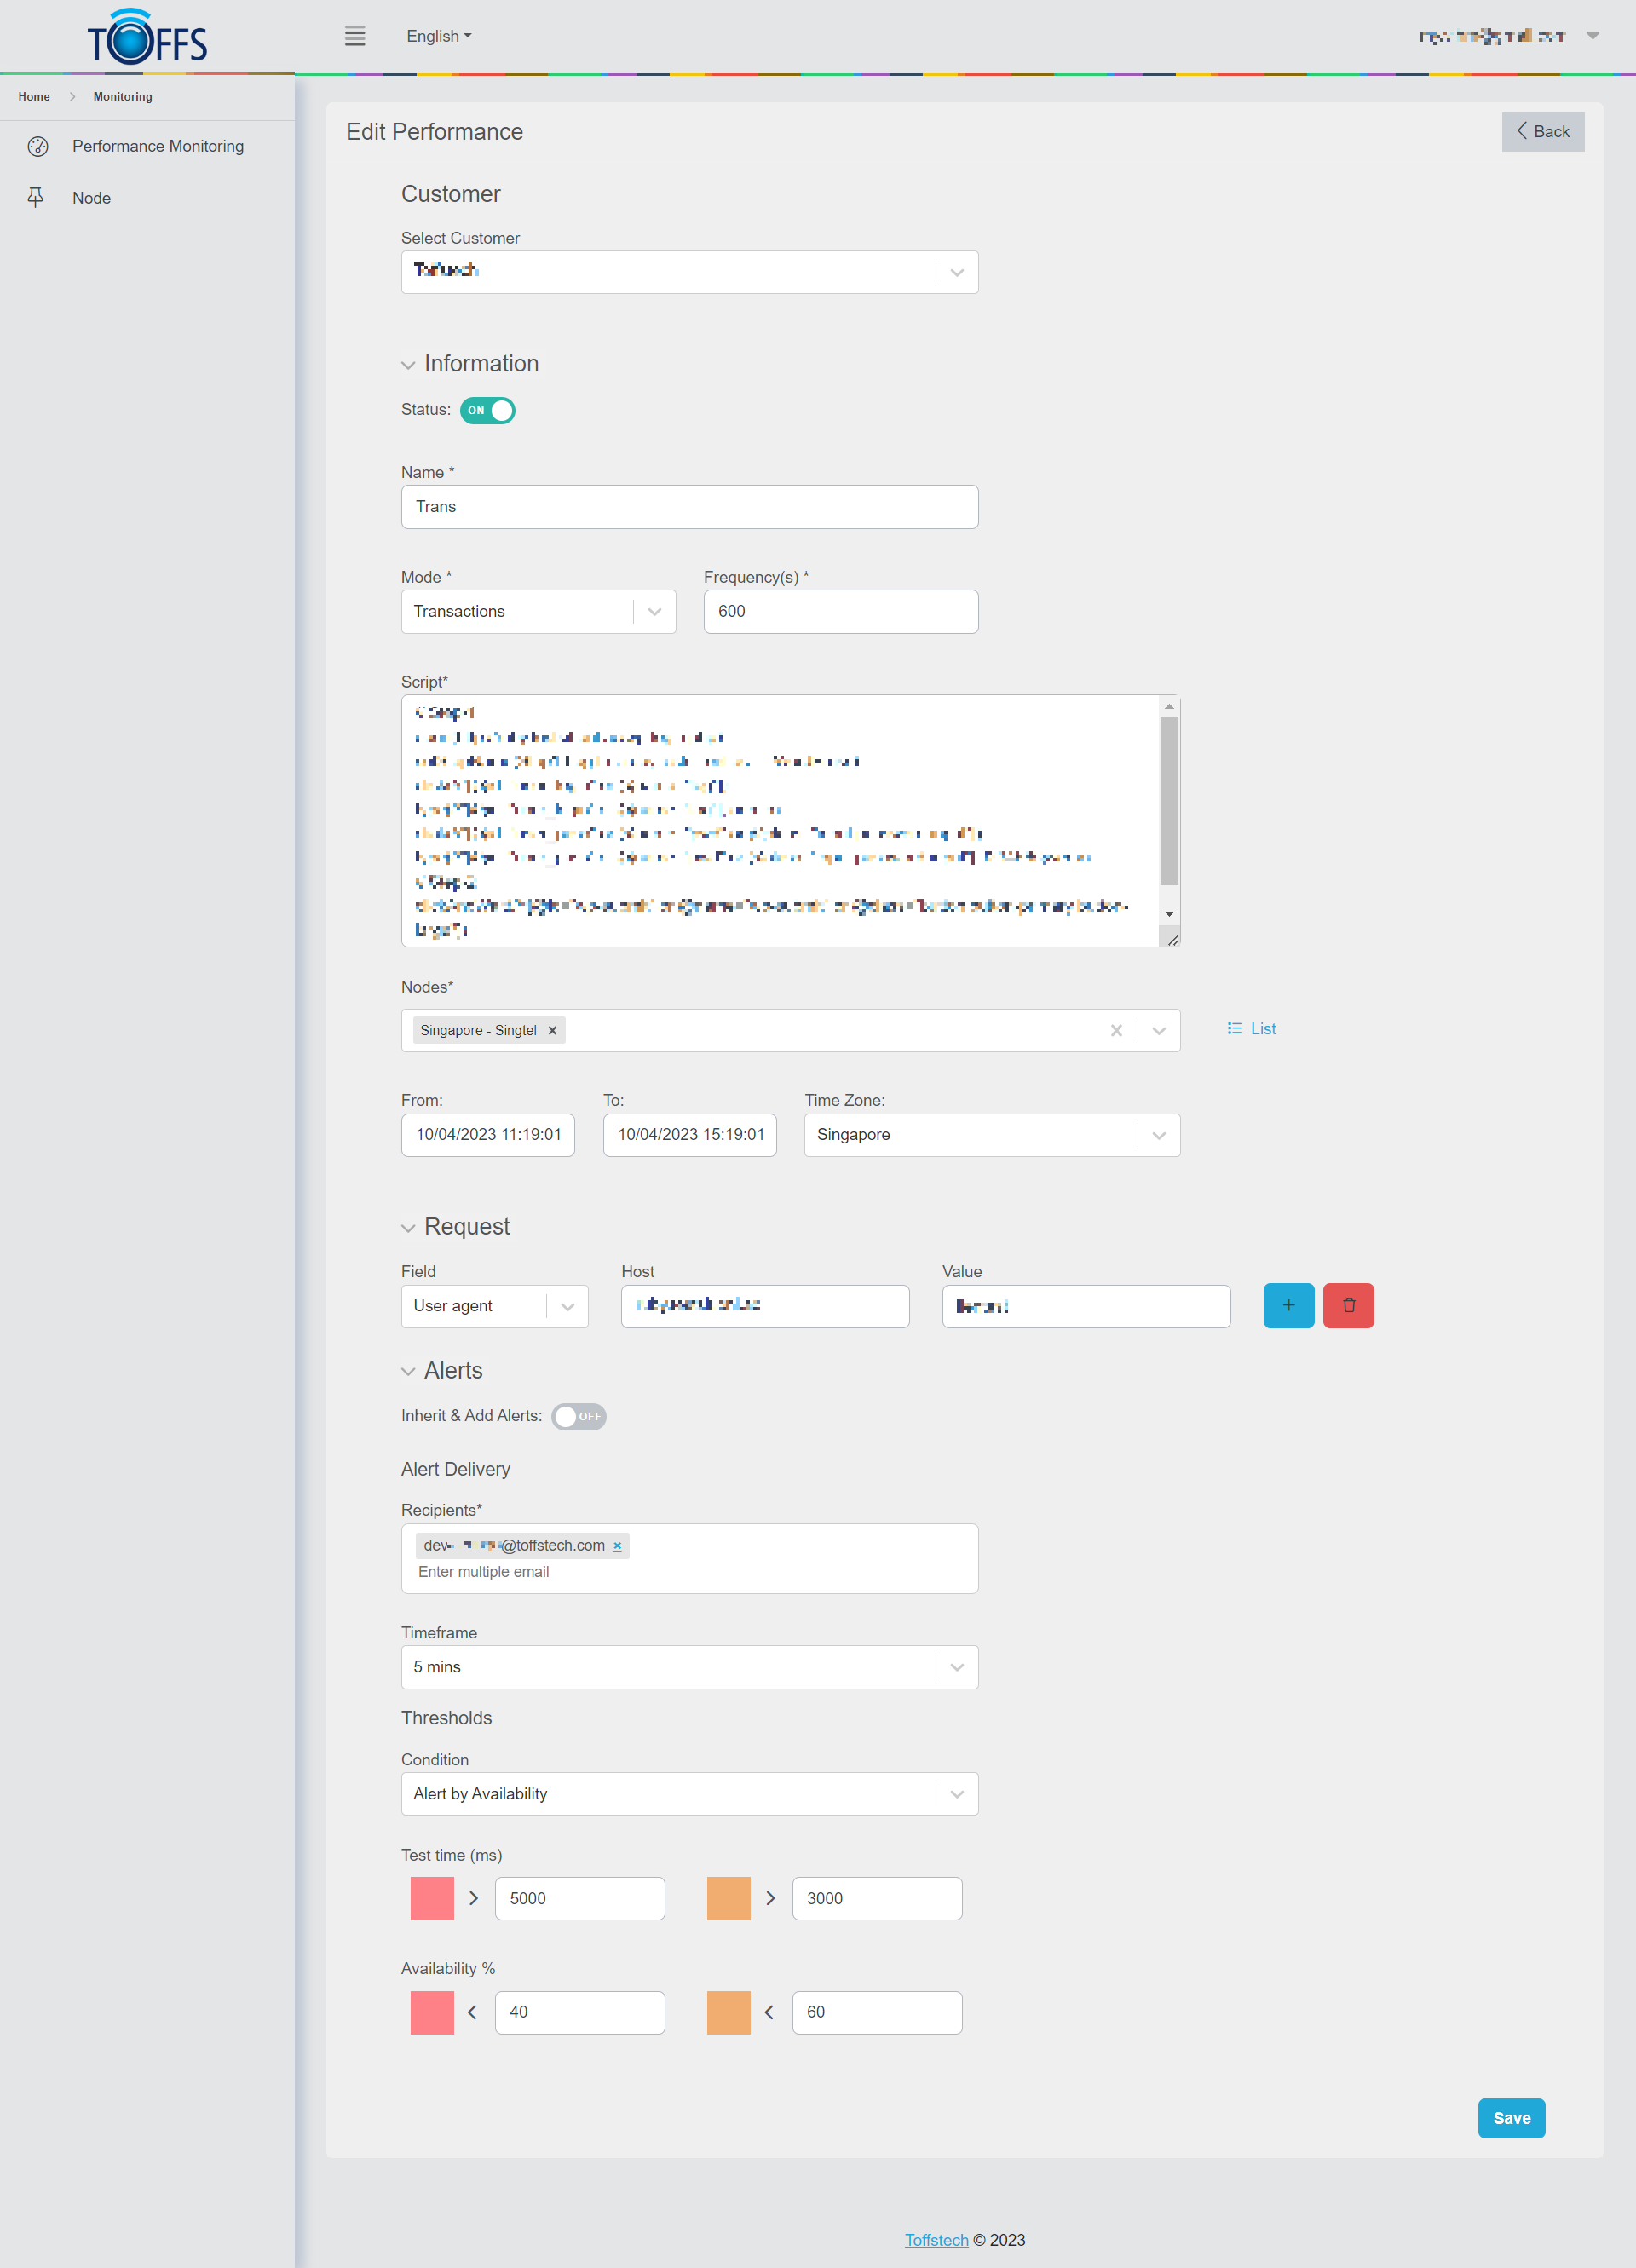Click the TOFFS logo
Viewport: 1636px width, 2268px height.
tap(147, 38)
